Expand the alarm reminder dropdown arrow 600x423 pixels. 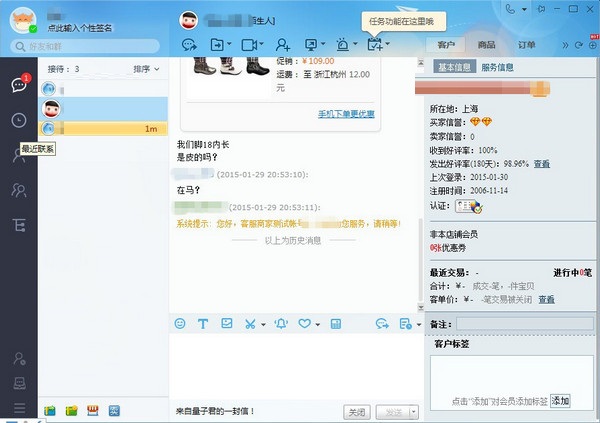(355, 44)
